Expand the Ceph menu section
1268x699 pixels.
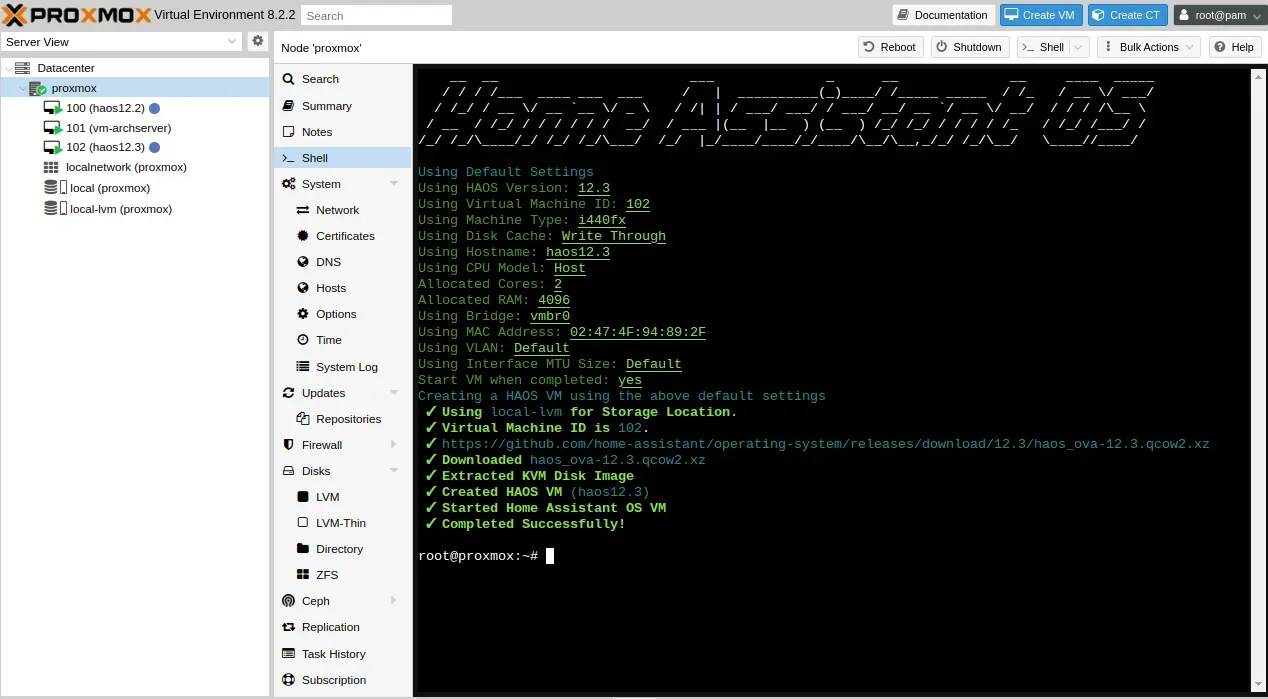(x=394, y=601)
